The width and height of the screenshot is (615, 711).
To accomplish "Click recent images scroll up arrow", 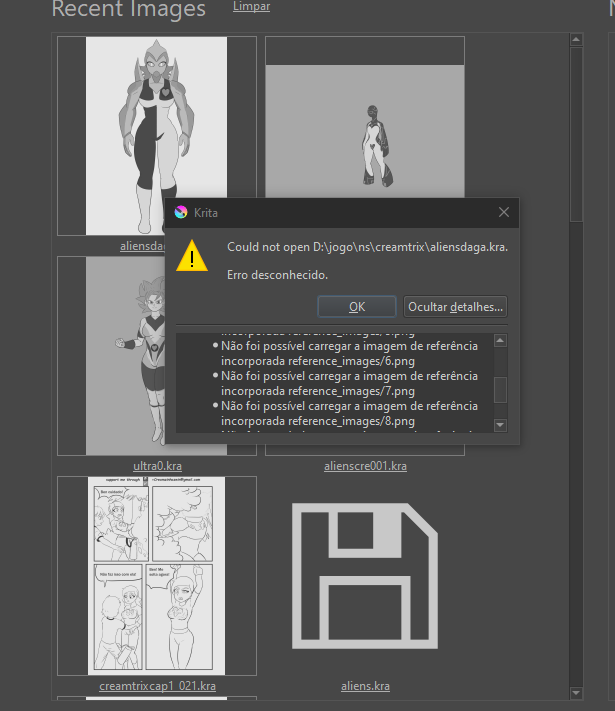I will pos(576,39).
